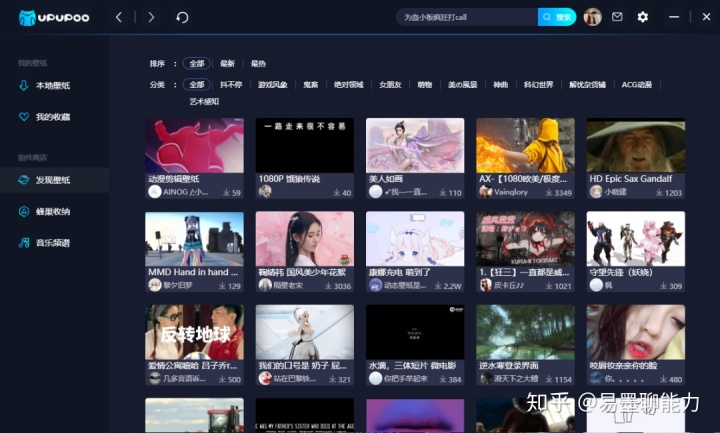This screenshot has height=433, width=720.
Task: Filter by the ACG动漫 category
Action: click(x=637, y=84)
